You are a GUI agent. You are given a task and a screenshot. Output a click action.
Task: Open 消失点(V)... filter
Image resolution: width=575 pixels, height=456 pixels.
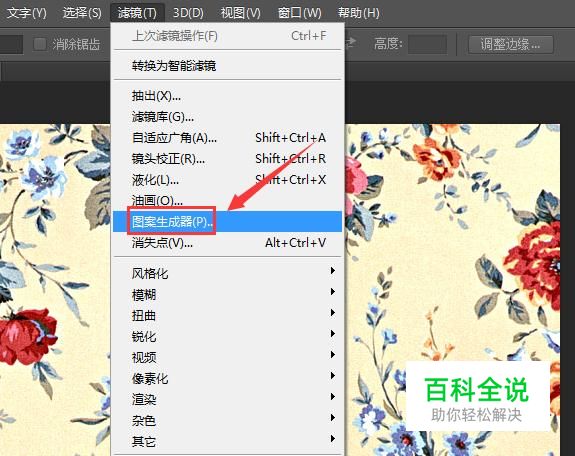[x=227, y=242]
